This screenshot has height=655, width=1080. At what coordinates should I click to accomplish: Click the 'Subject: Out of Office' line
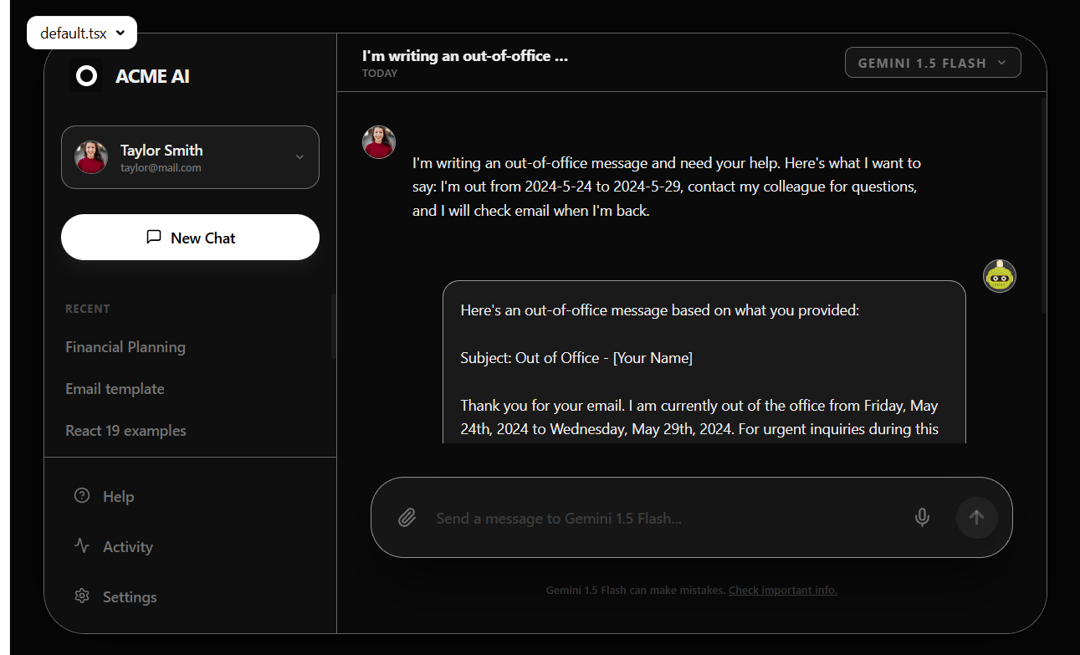point(577,357)
